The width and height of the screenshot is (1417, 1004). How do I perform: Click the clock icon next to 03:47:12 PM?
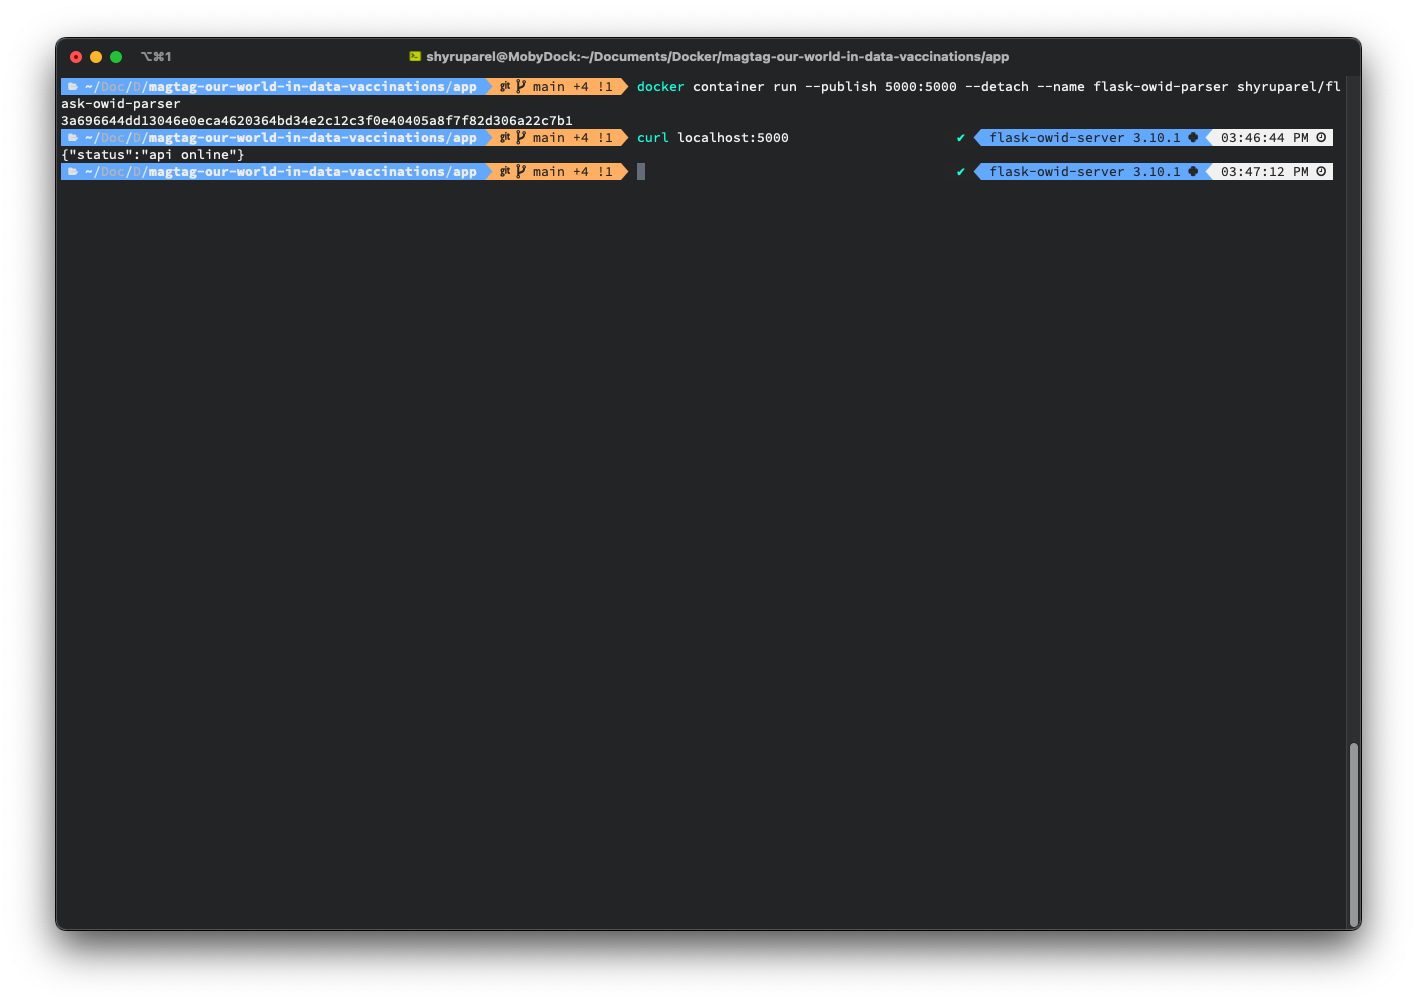click(x=1321, y=172)
